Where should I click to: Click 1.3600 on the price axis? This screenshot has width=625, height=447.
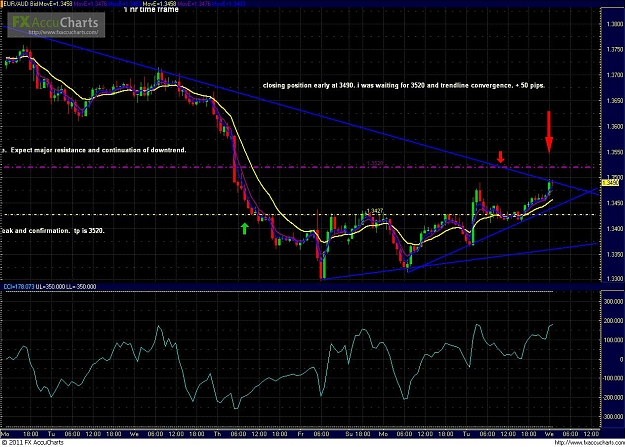pyautogui.click(x=614, y=126)
